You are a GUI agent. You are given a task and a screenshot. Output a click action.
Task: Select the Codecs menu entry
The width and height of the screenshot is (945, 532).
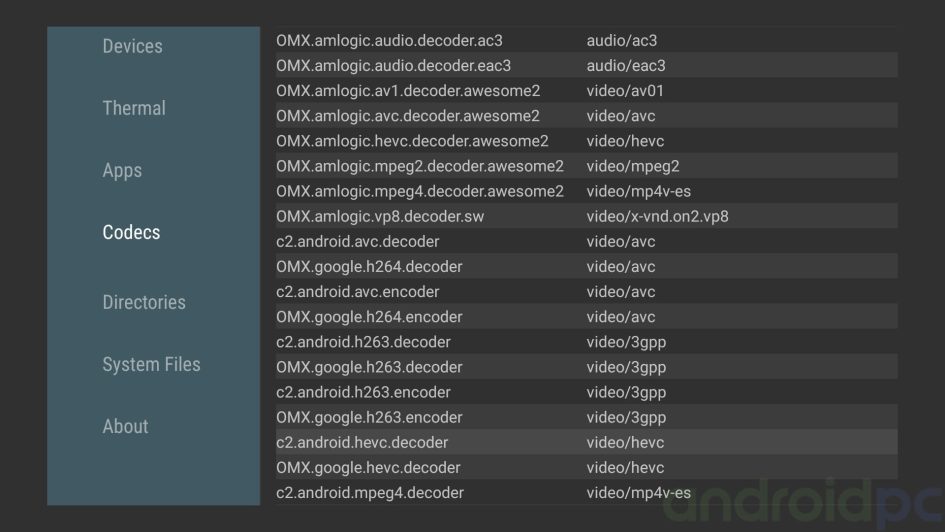(131, 232)
